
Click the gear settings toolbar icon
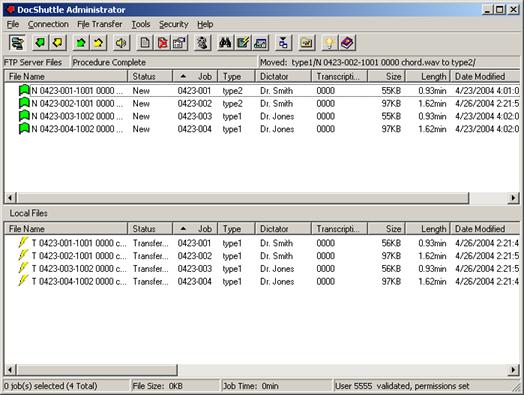pos(202,43)
